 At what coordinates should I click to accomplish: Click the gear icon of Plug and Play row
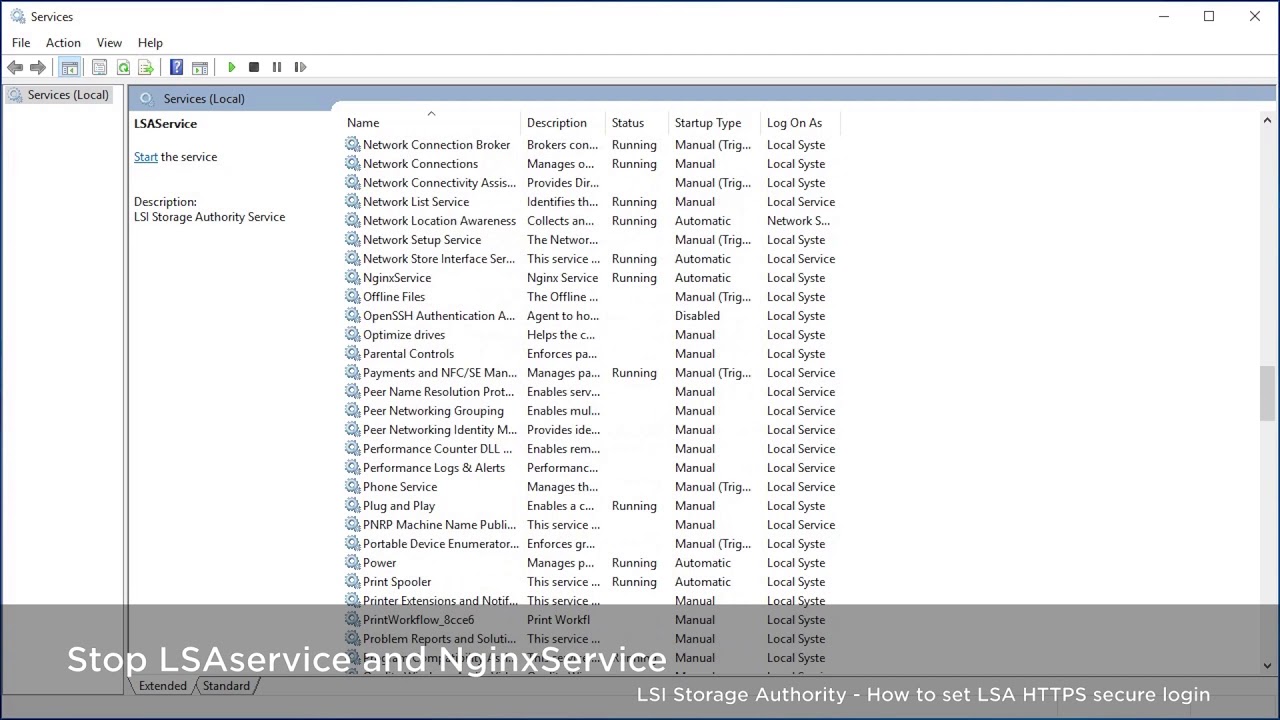(x=352, y=506)
